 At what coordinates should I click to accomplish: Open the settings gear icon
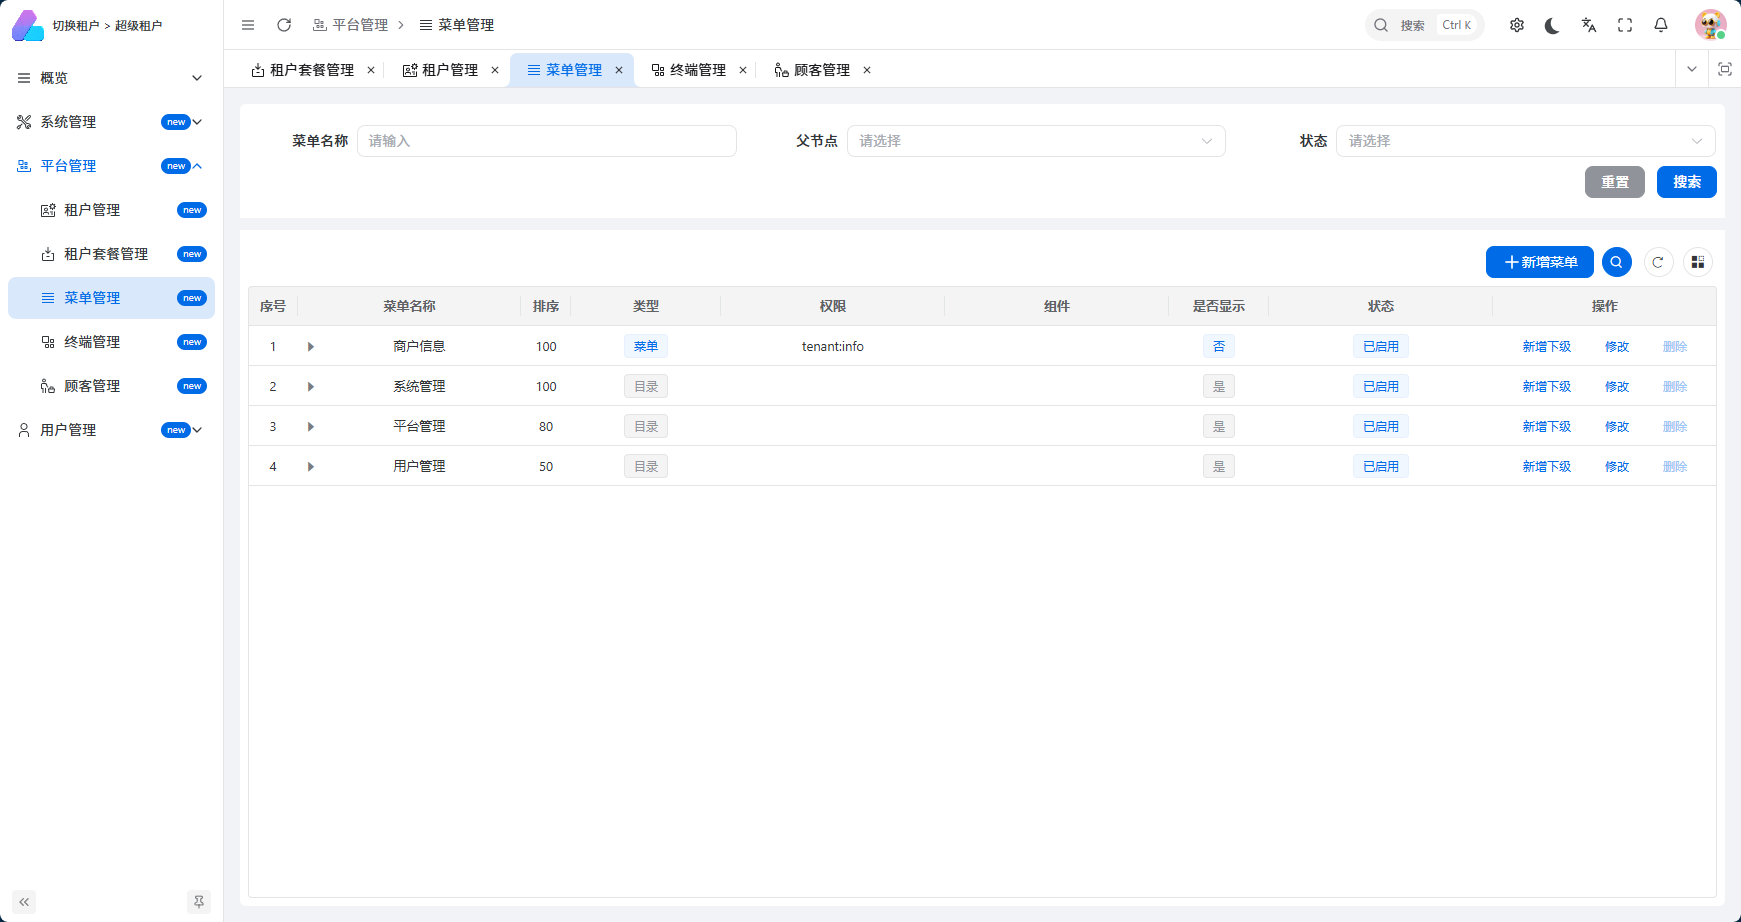[1517, 25]
